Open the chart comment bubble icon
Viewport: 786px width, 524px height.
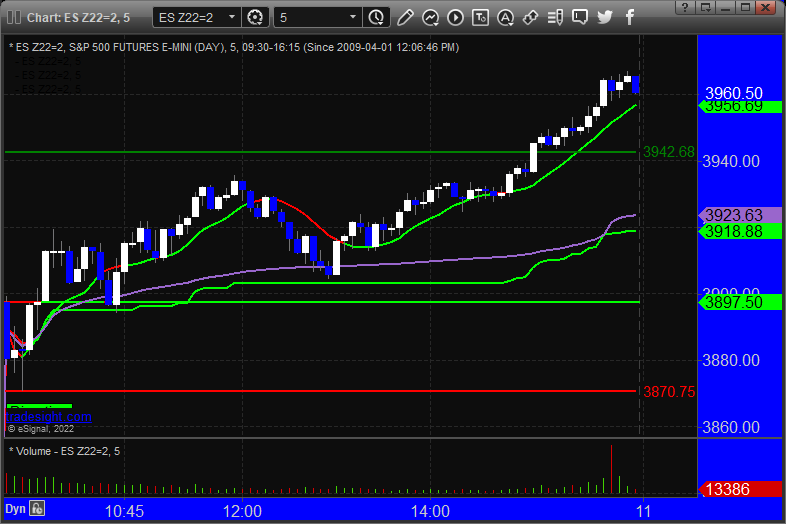coord(580,18)
